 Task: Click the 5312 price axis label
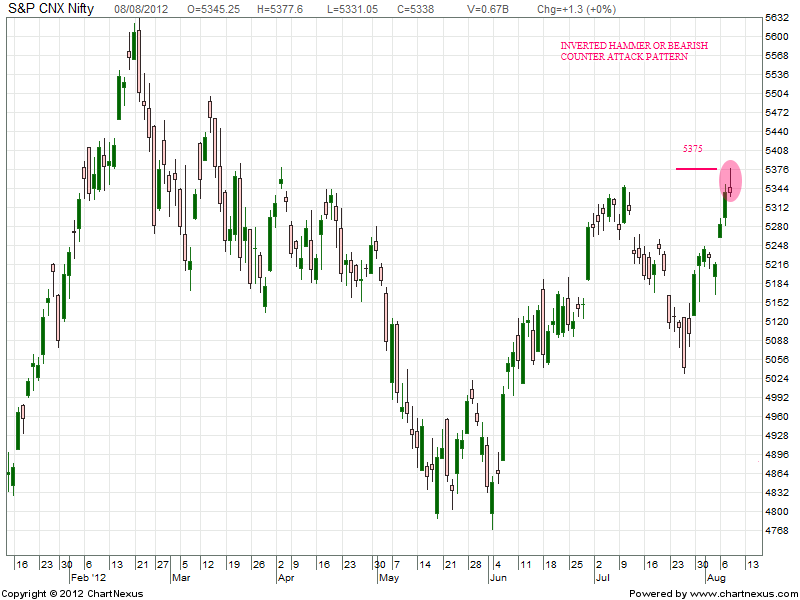(777, 208)
